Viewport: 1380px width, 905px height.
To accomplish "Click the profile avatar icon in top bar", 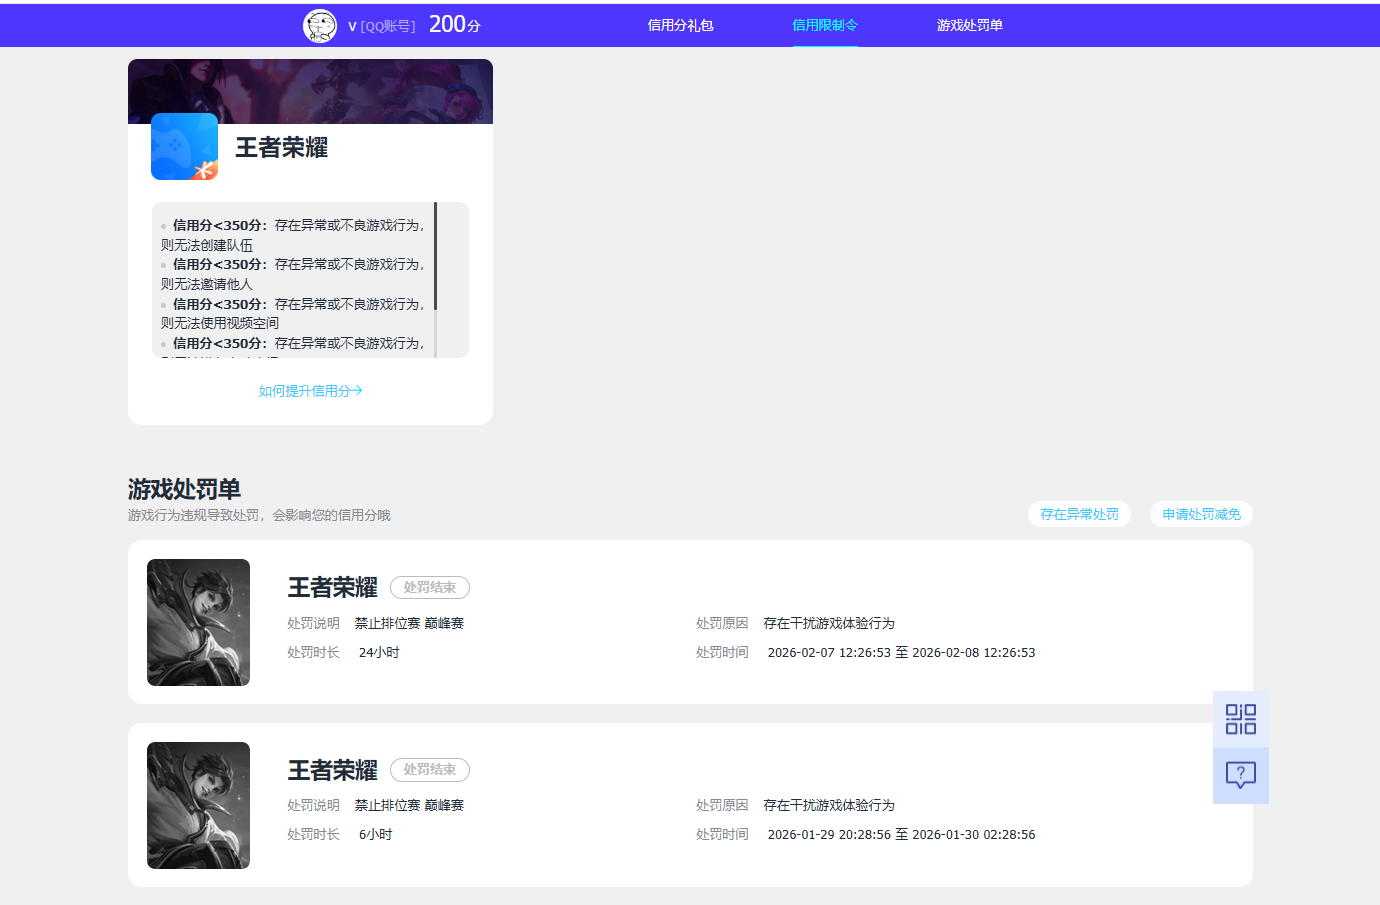I will point(320,25).
